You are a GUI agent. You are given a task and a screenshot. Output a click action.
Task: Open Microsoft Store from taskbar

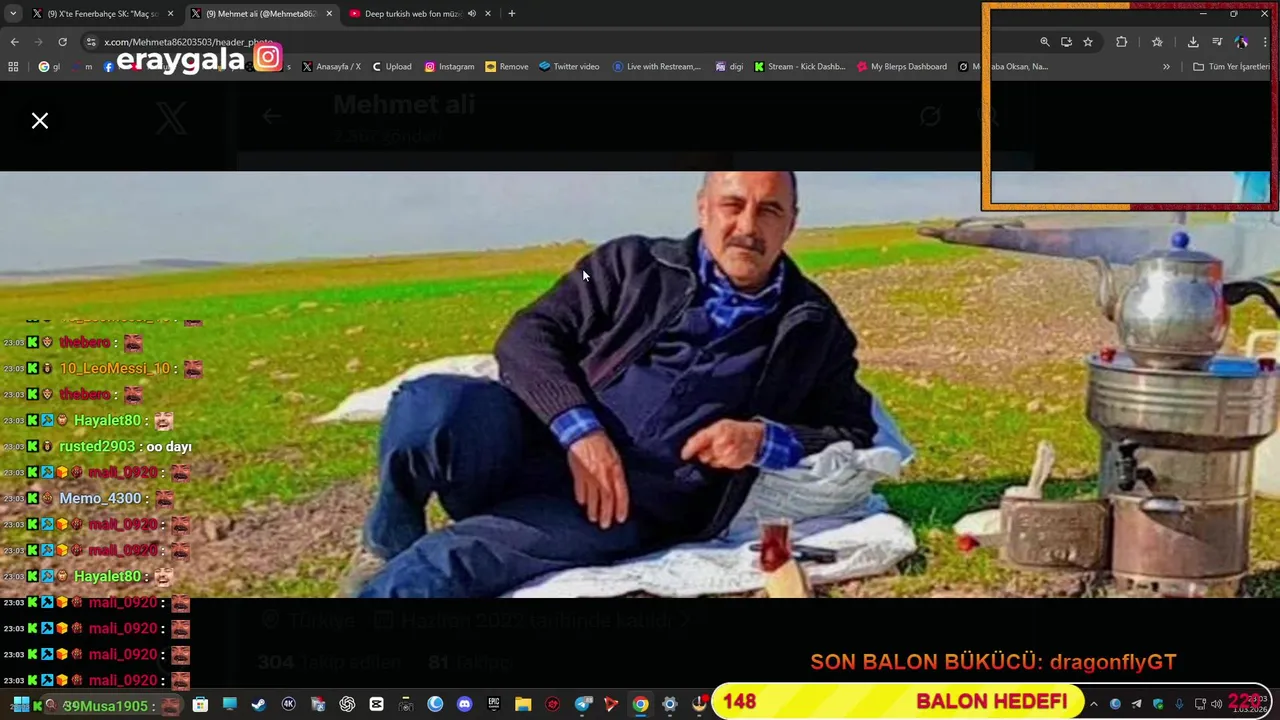pyautogui.click(x=200, y=705)
